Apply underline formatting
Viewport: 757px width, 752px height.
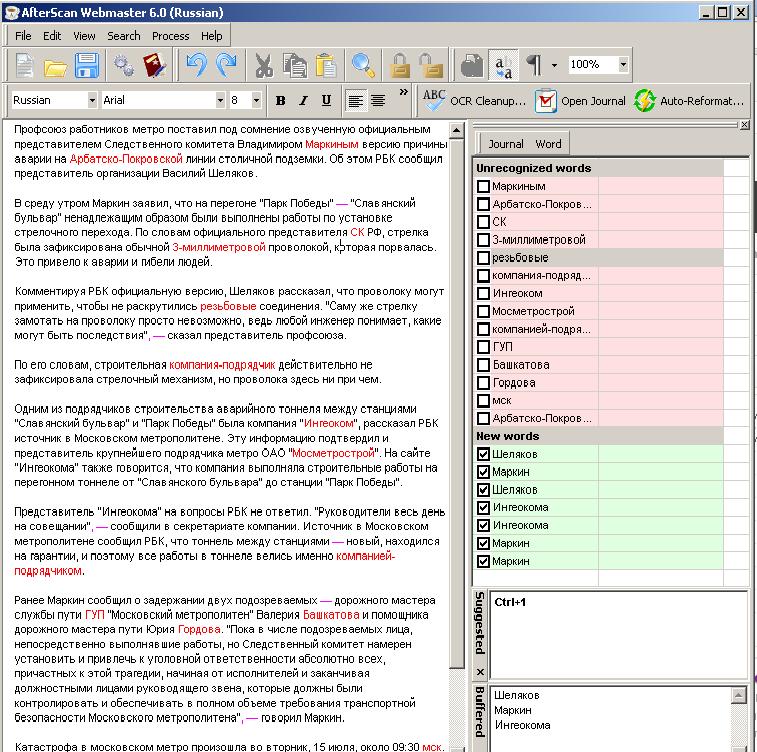(x=326, y=100)
